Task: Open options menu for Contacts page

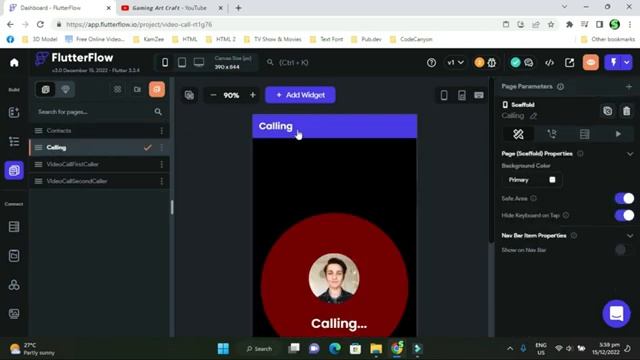Action: tap(162, 131)
